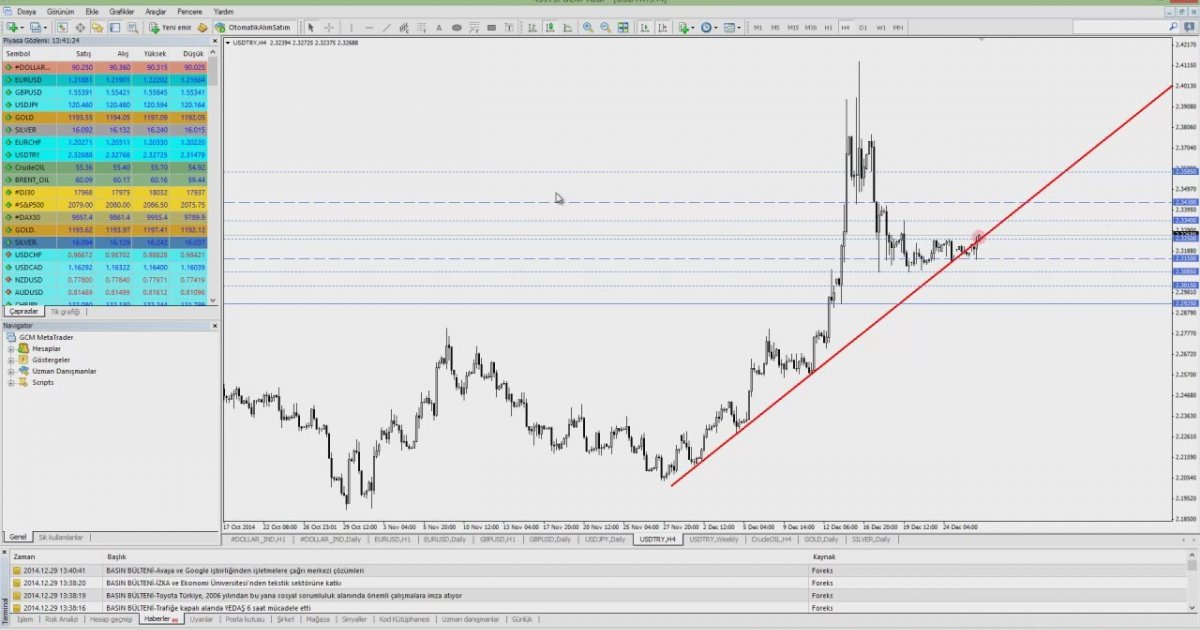Expand the Hesaplar tree node

point(11,349)
